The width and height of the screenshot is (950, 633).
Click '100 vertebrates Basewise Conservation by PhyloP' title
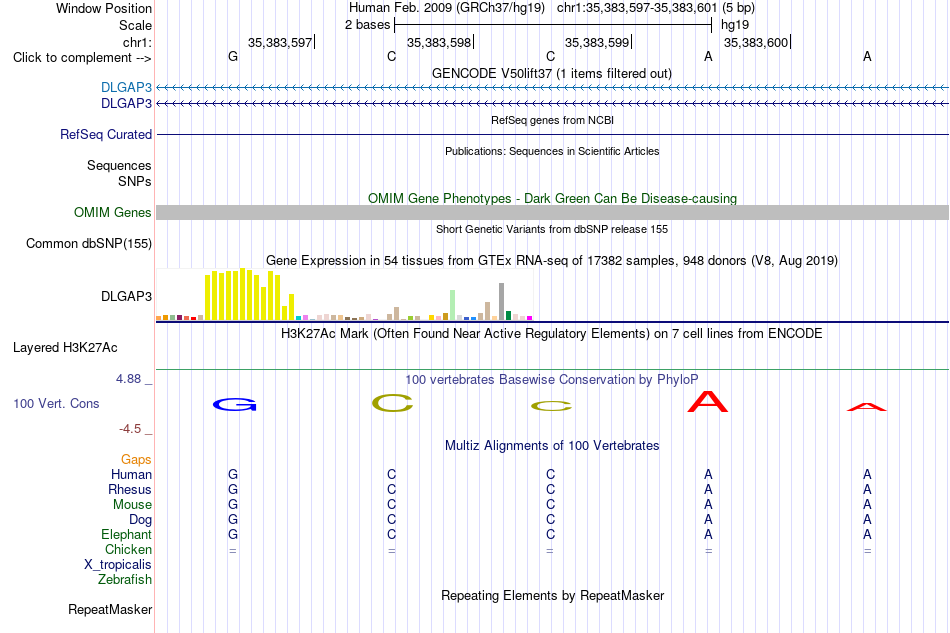coord(552,379)
